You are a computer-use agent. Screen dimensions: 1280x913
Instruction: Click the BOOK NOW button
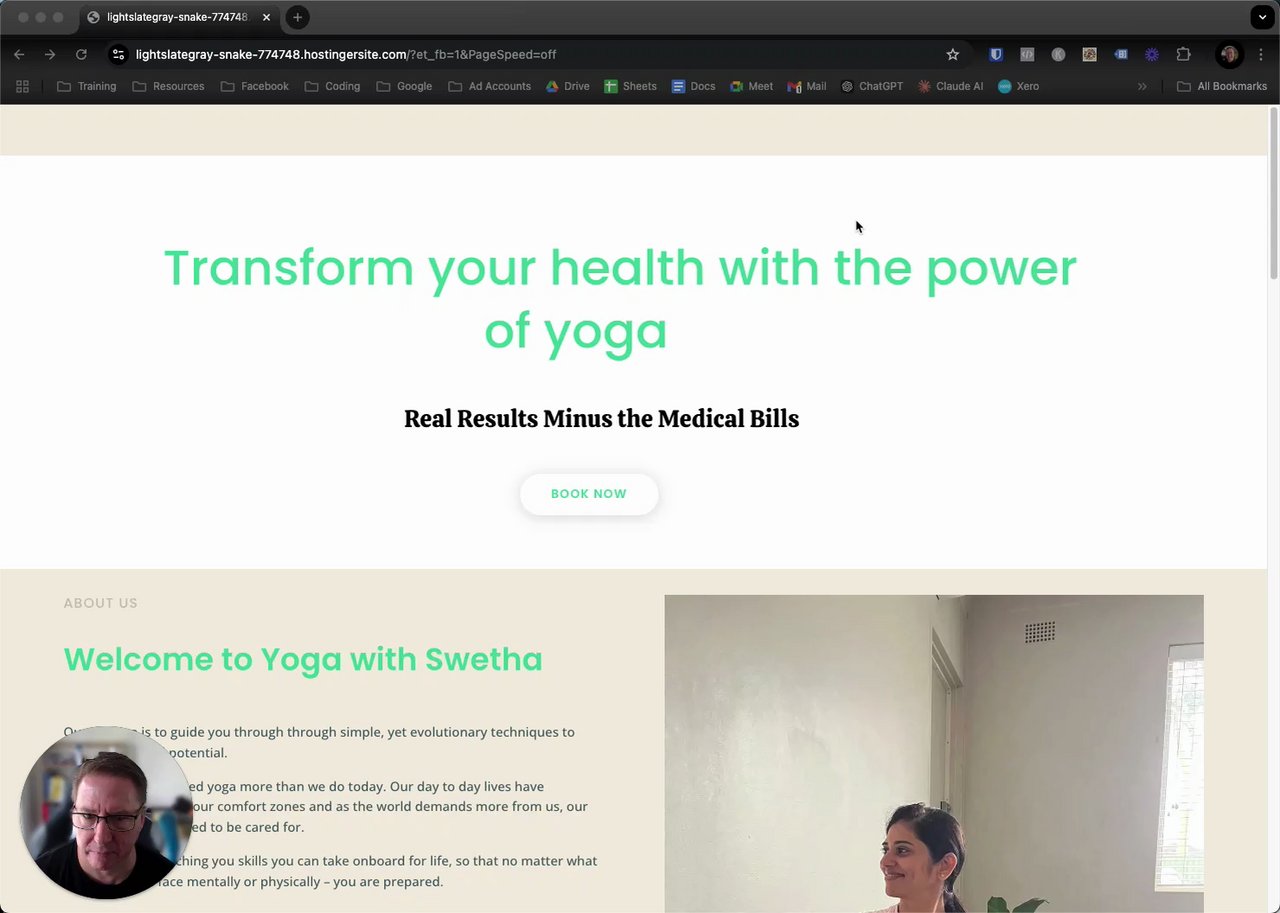589,494
